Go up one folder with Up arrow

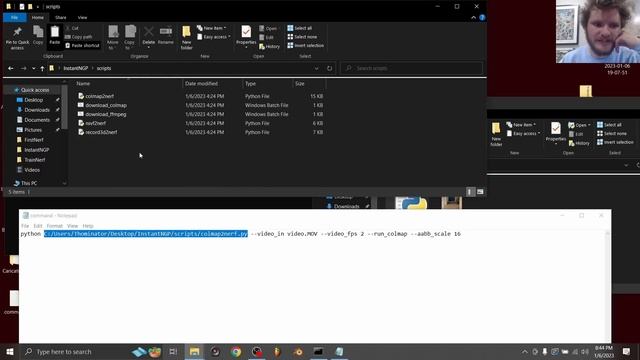click(x=42, y=68)
